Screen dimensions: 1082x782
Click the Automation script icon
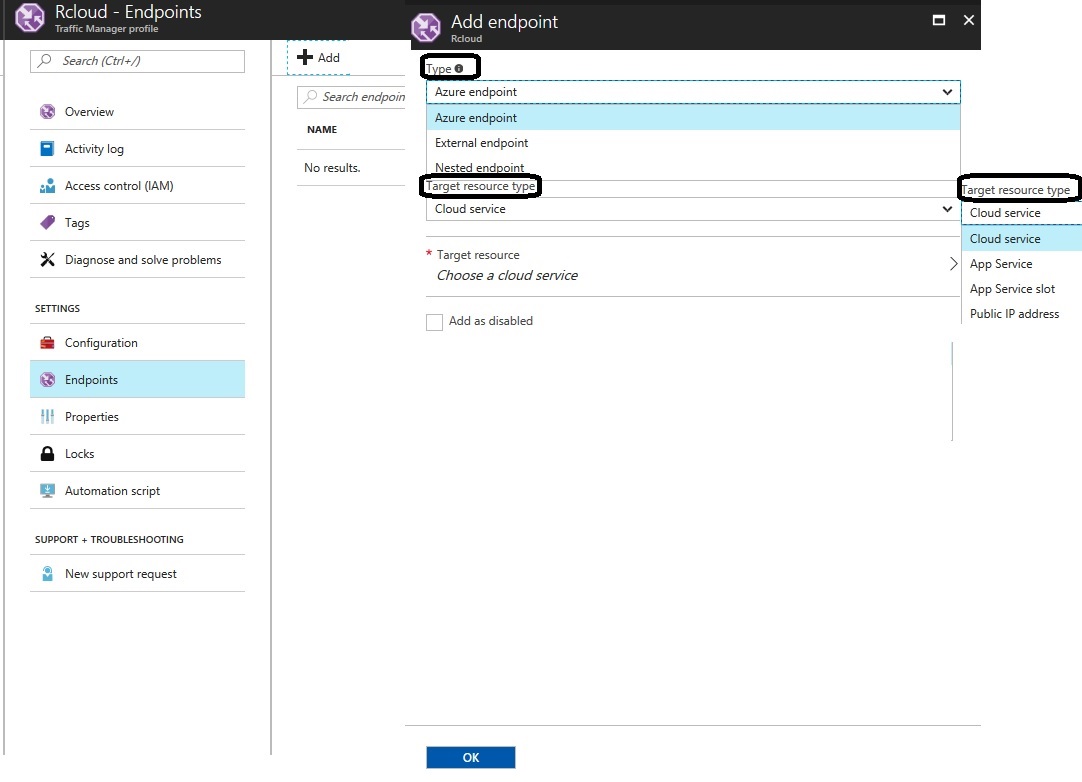47,491
